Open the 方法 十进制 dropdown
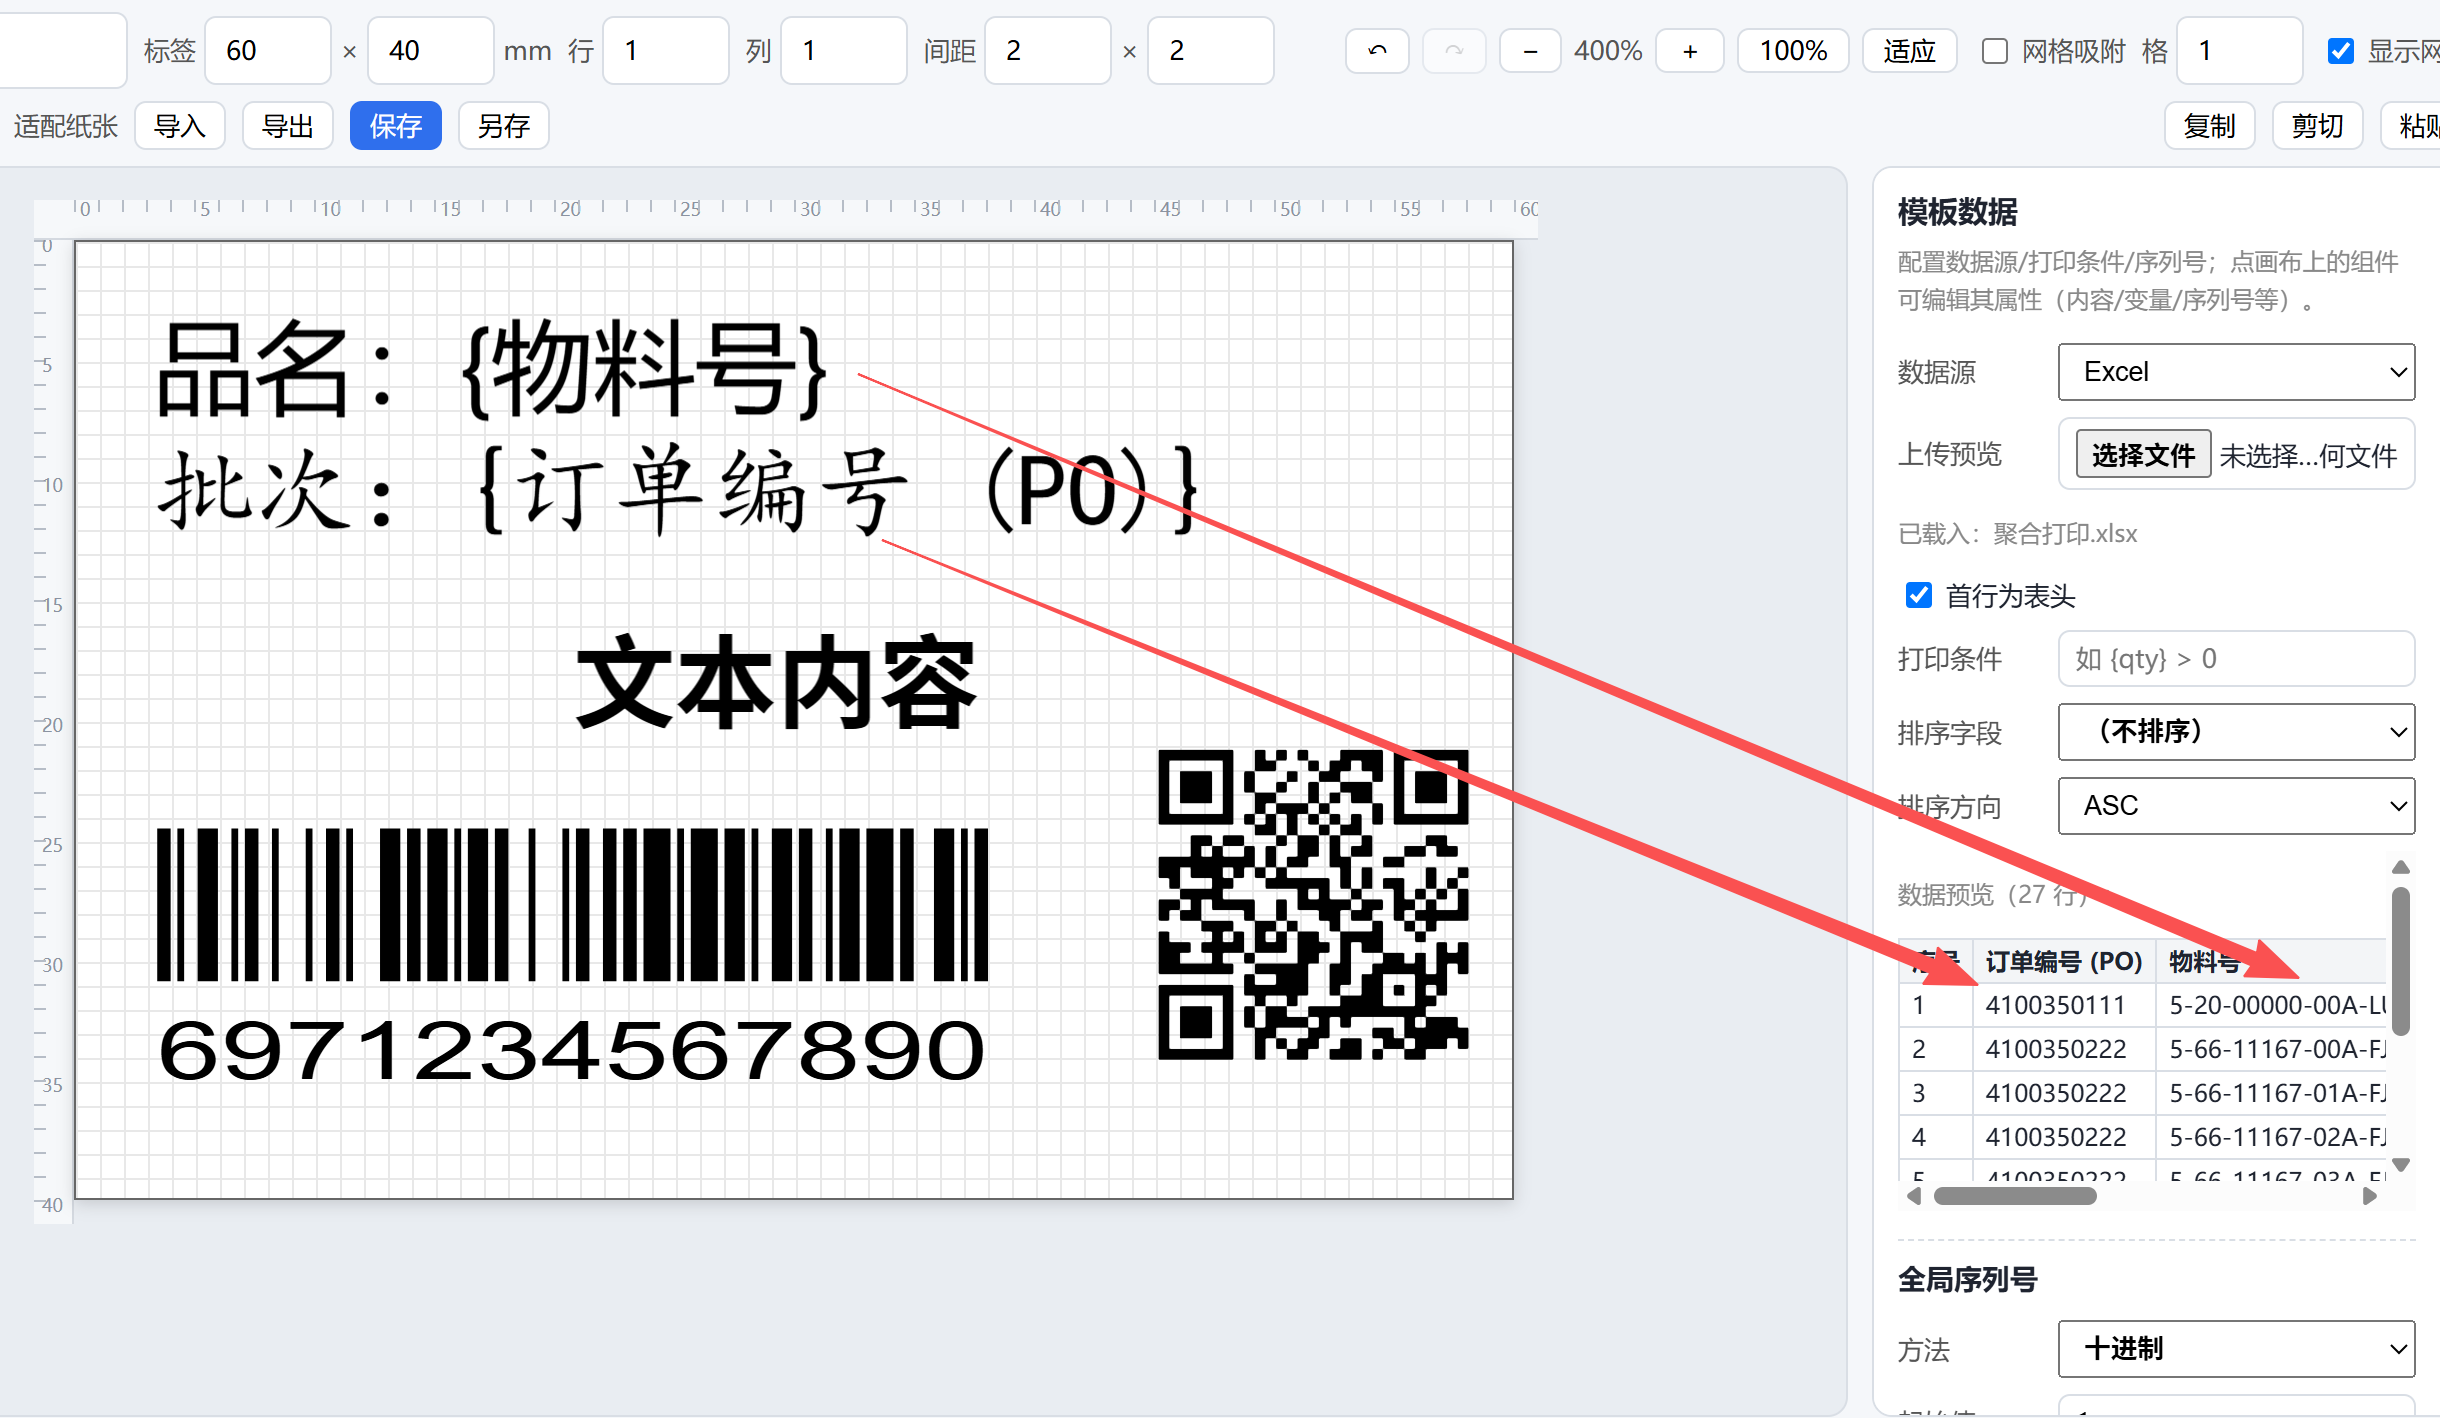The image size is (2440, 1418). pyautogui.click(x=2236, y=1349)
